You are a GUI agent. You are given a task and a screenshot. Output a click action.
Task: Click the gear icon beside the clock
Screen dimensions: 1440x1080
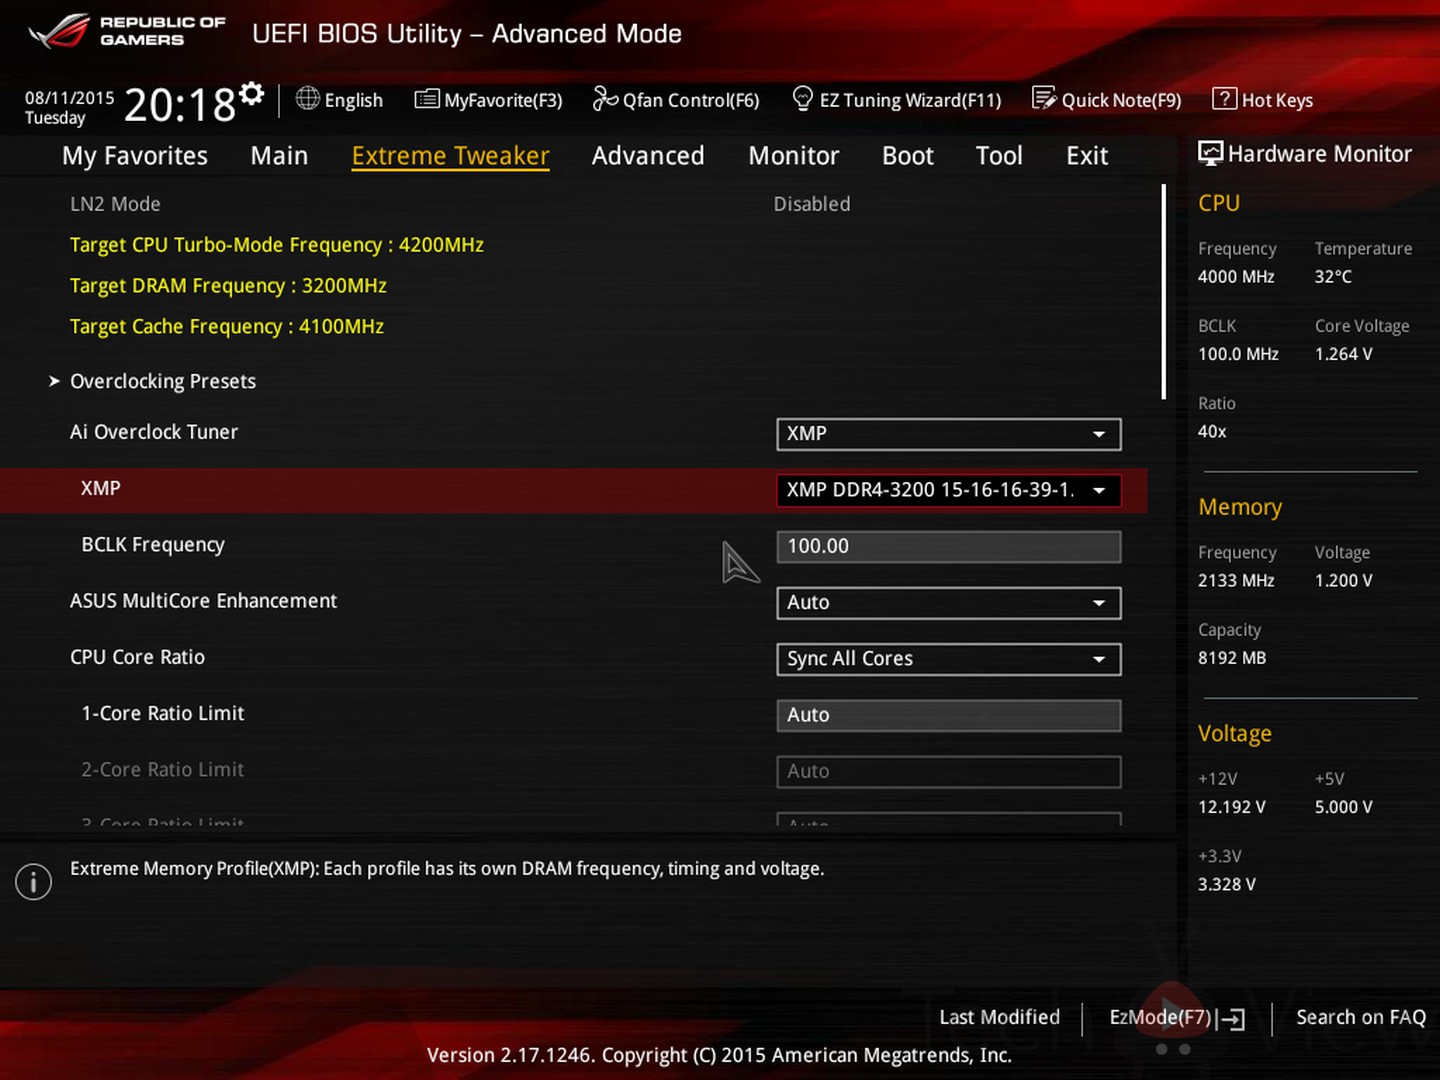point(252,94)
